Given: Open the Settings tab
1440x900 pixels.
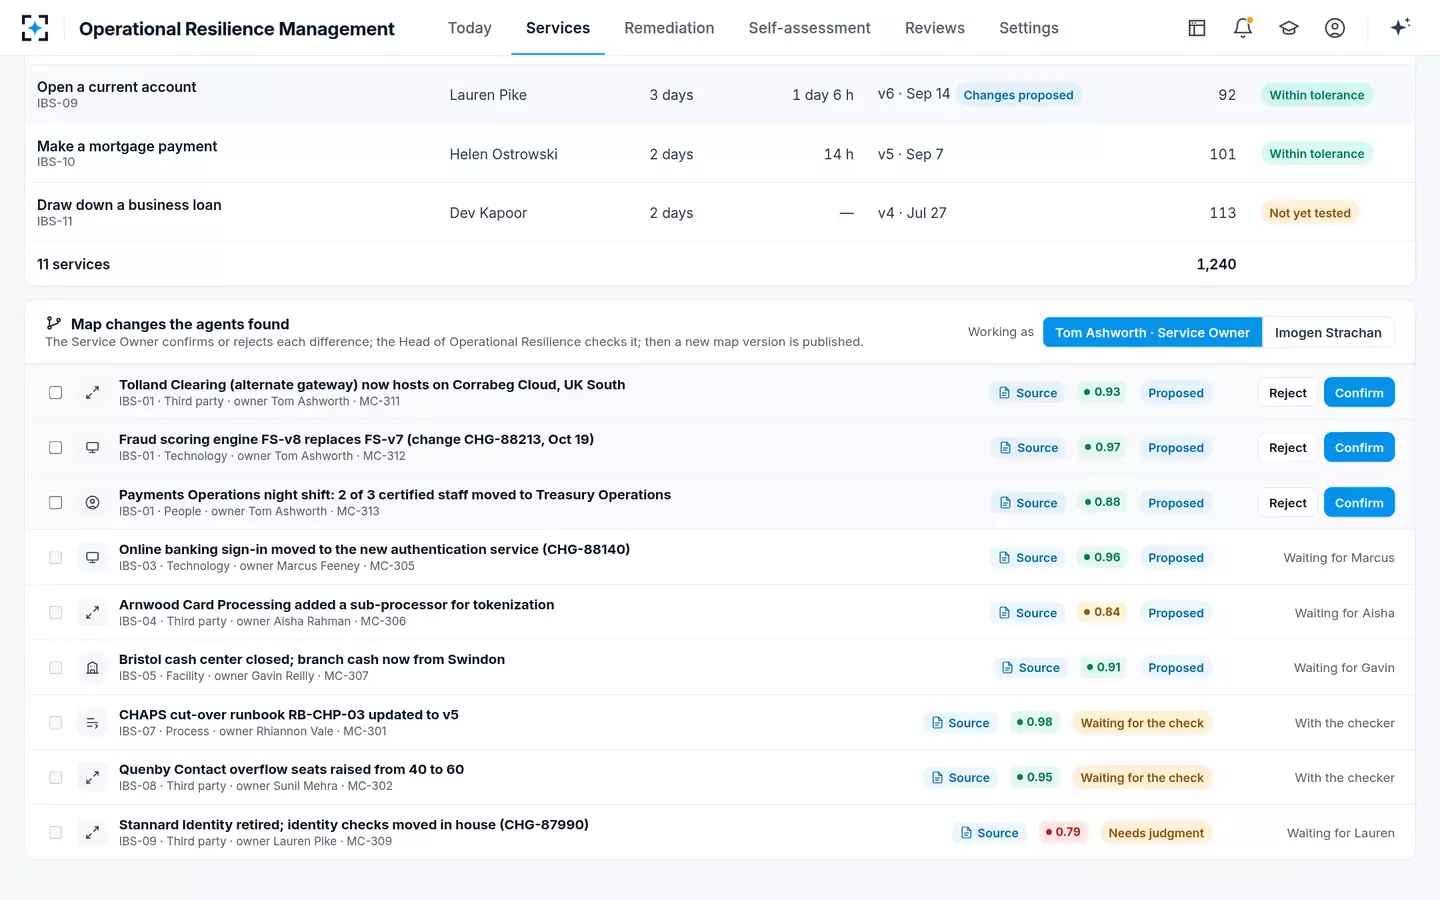Looking at the screenshot, I should (x=1029, y=28).
